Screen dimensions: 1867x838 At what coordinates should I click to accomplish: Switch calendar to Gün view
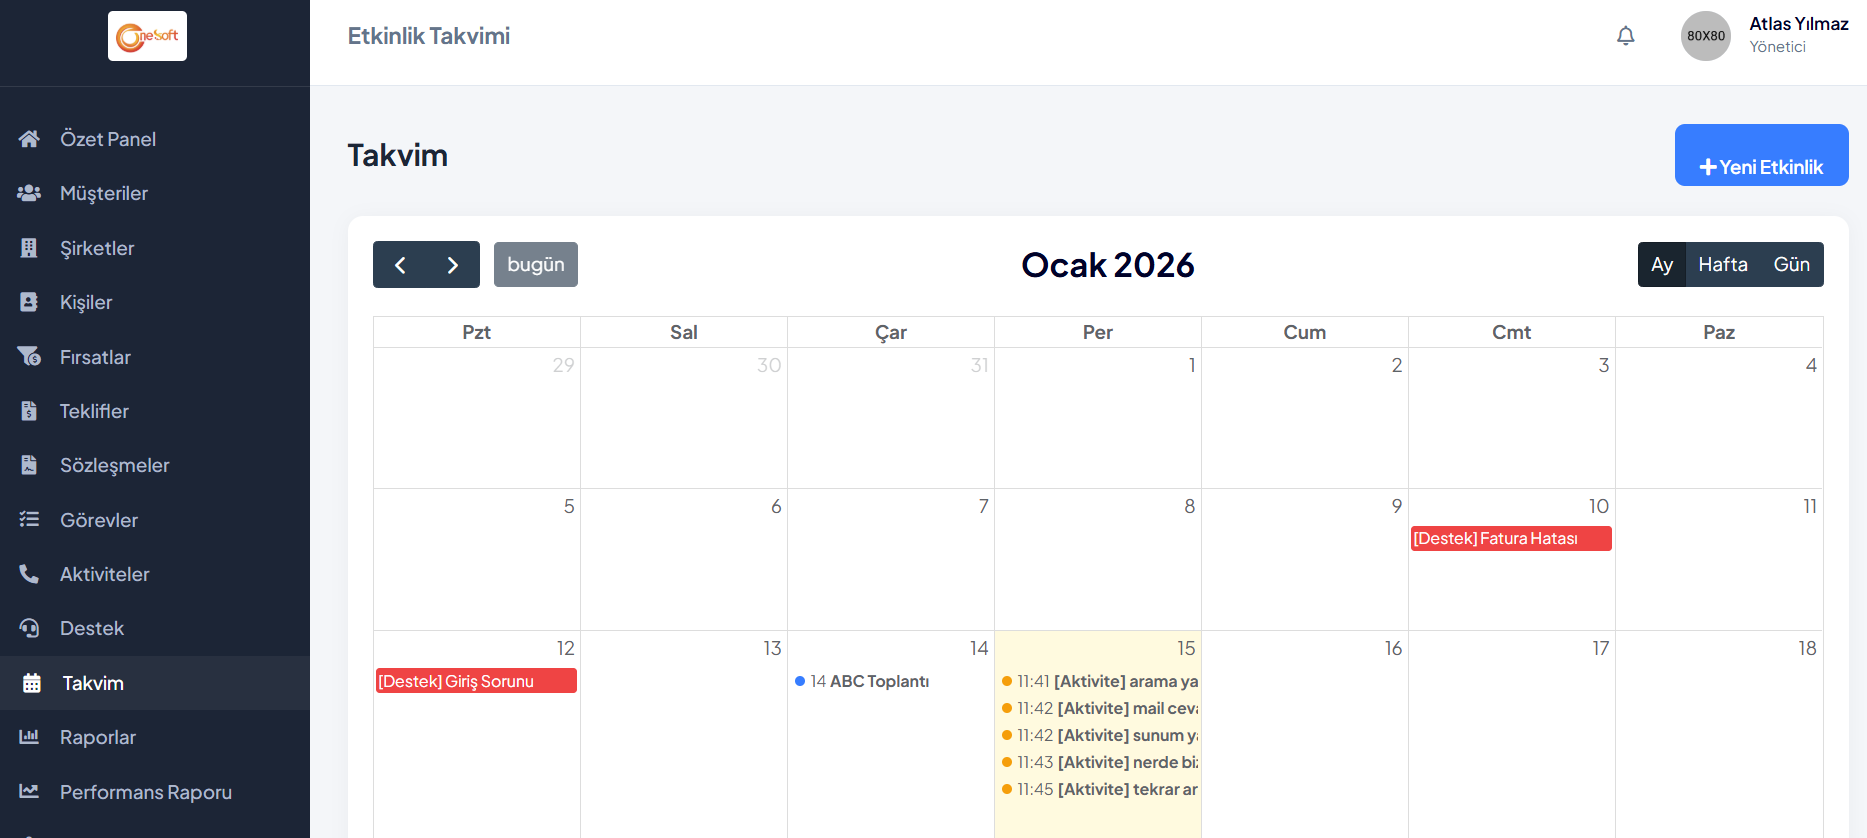(1791, 265)
